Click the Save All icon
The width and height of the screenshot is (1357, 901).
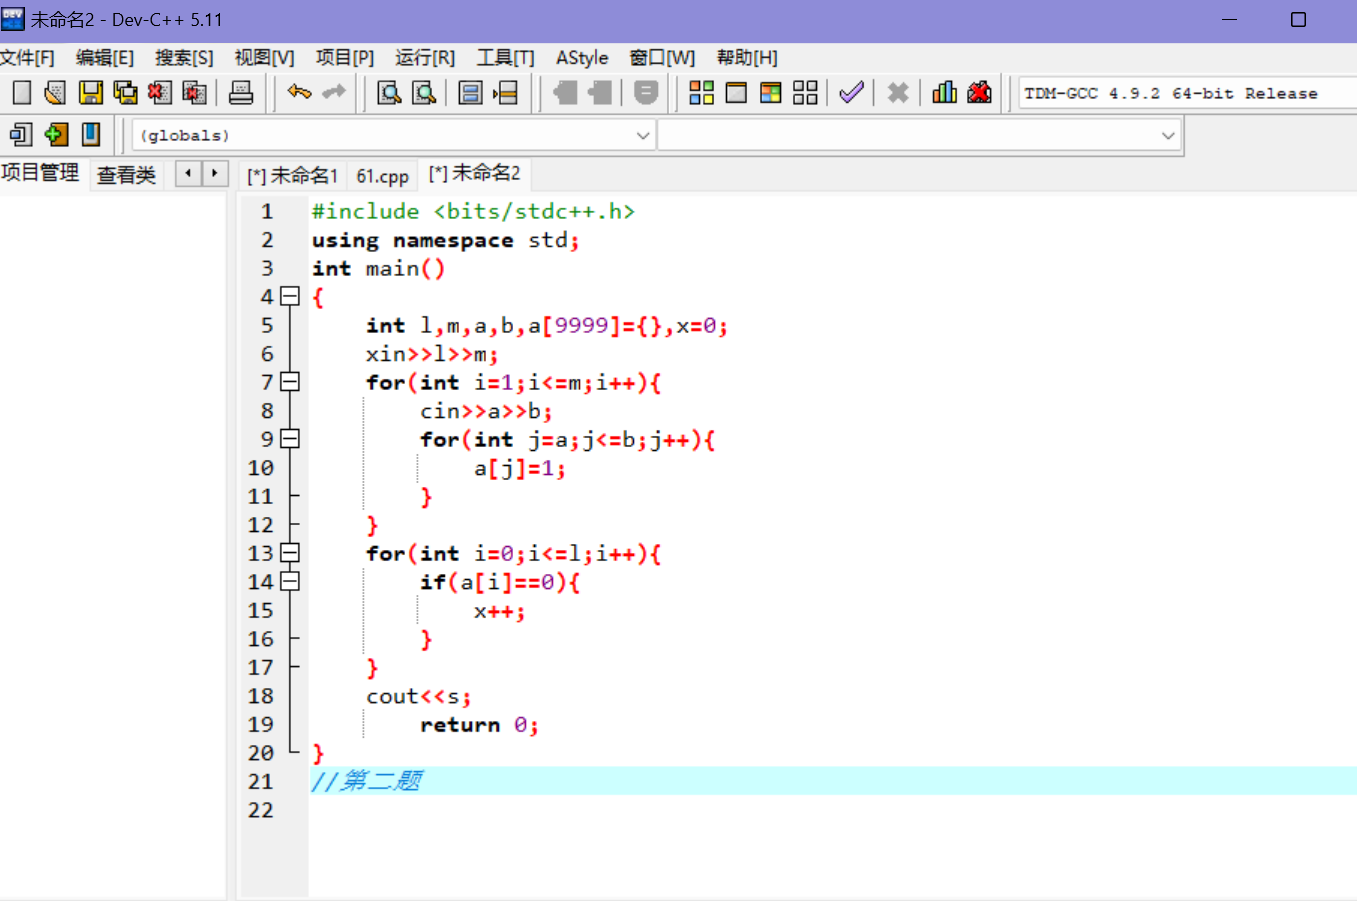(125, 93)
